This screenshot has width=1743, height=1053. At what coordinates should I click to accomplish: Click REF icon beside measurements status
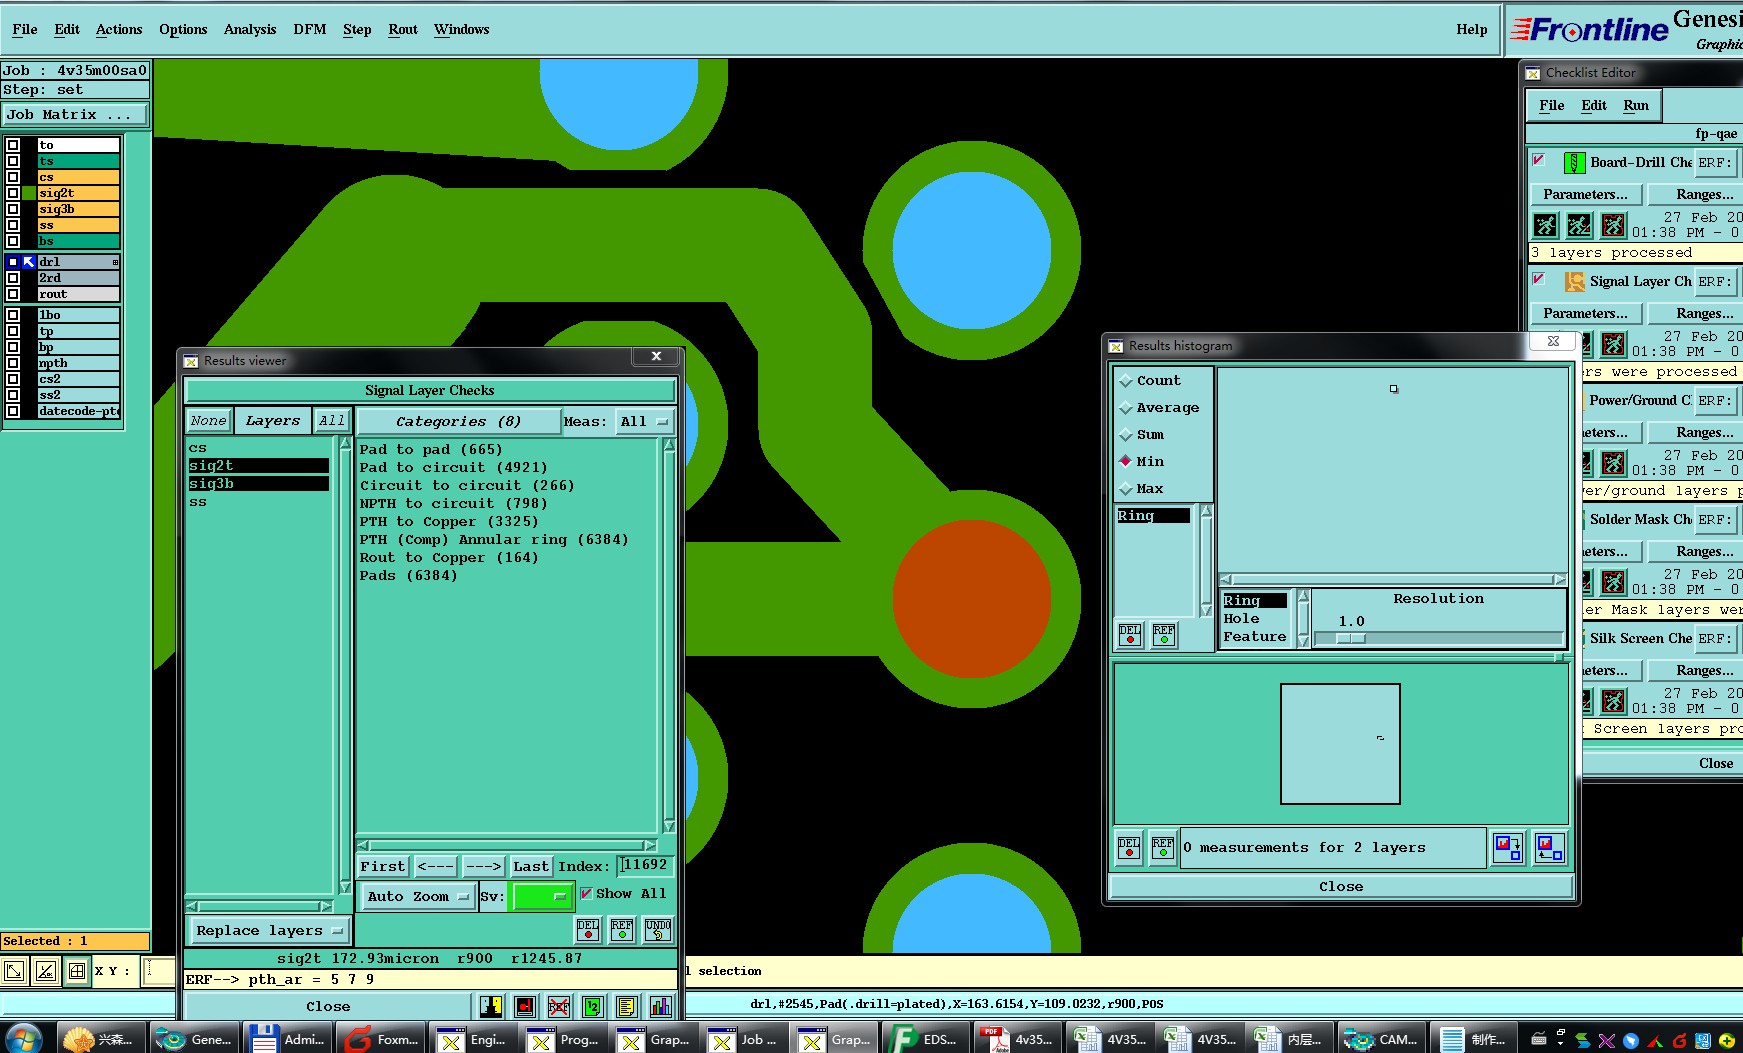pyautogui.click(x=1163, y=848)
